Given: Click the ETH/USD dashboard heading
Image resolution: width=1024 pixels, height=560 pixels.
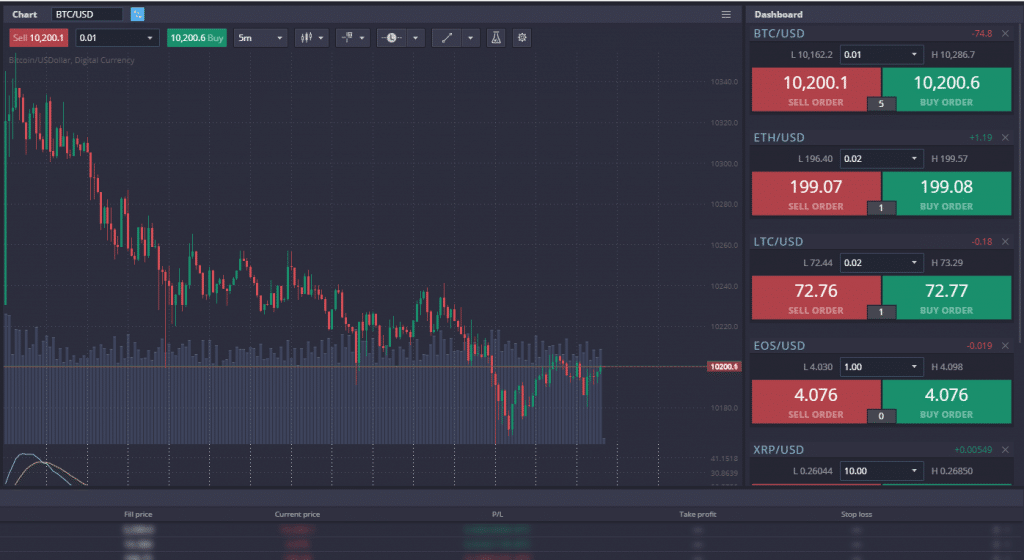Looking at the screenshot, I should [x=779, y=138].
